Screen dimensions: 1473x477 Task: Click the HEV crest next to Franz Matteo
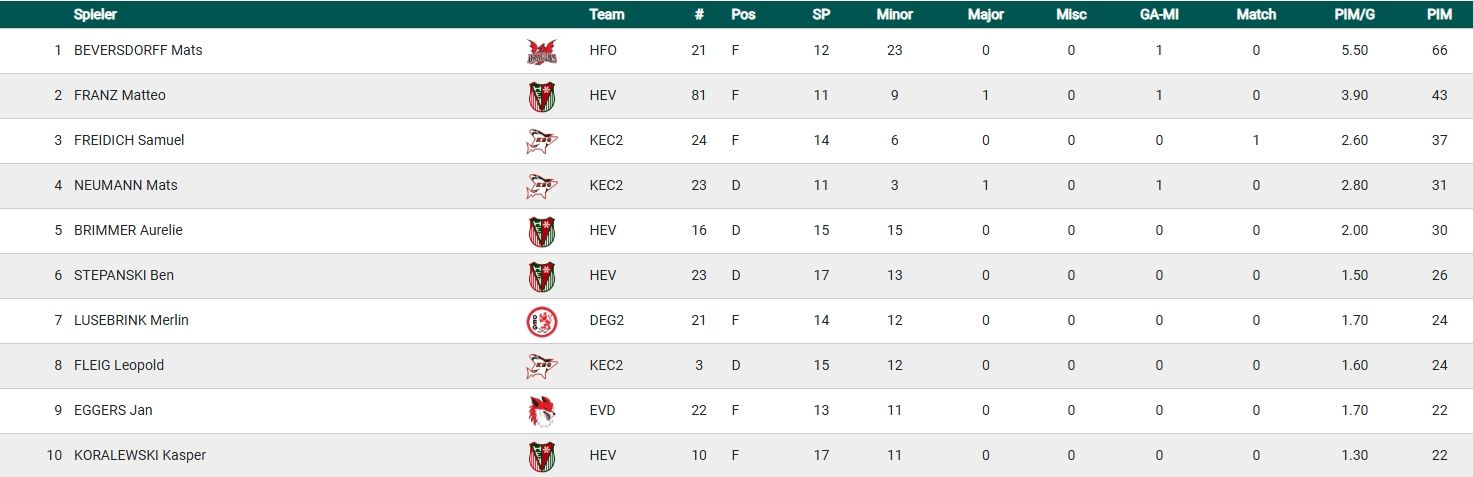(541, 96)
